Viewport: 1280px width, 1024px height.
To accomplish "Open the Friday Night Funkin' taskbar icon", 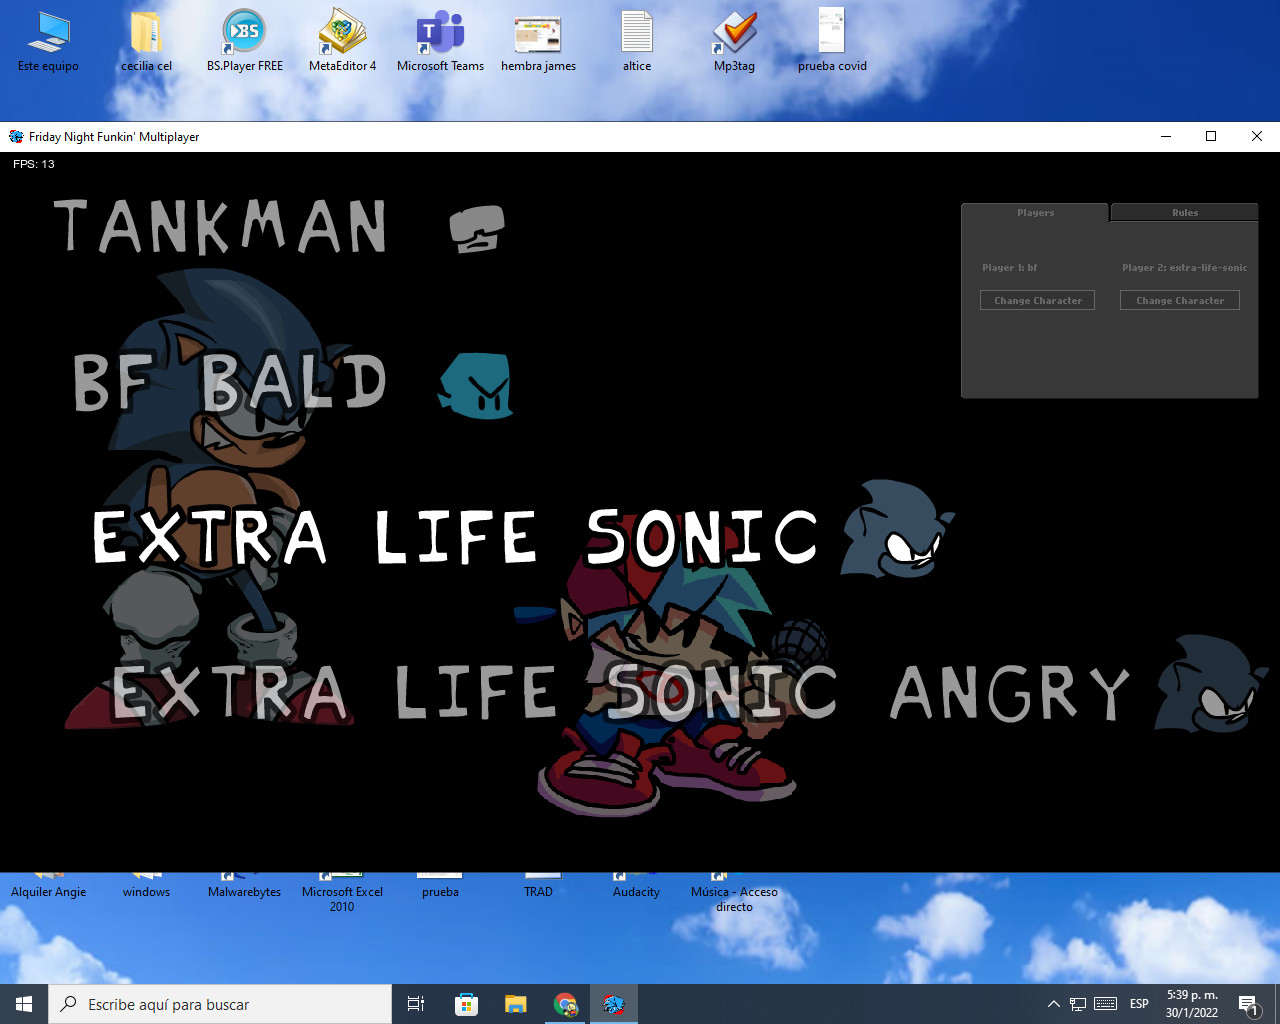I will pos(613,1004).
